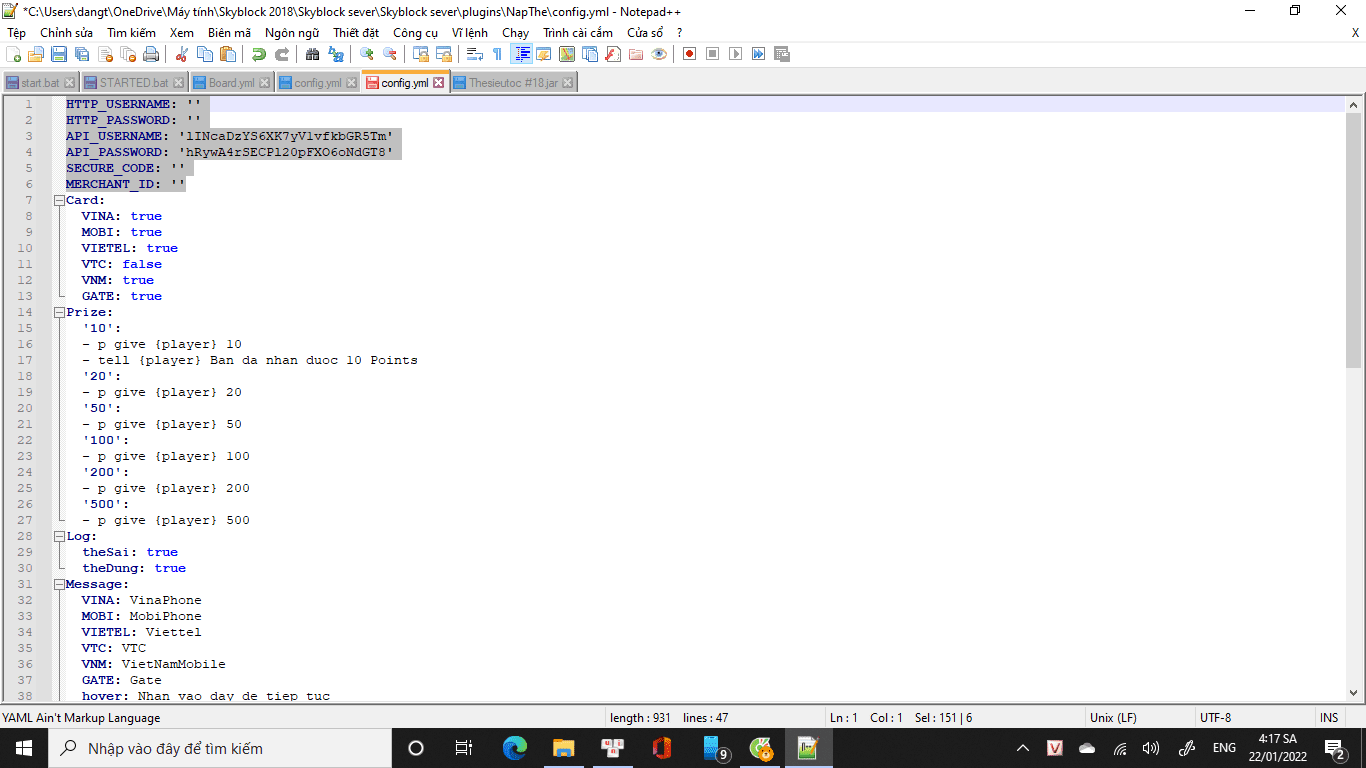The height and width of the screenshot is (768, 1366).
Task: Open the Tìm kiếm menu
Action: pyautogui.click(x=132, y=33)
